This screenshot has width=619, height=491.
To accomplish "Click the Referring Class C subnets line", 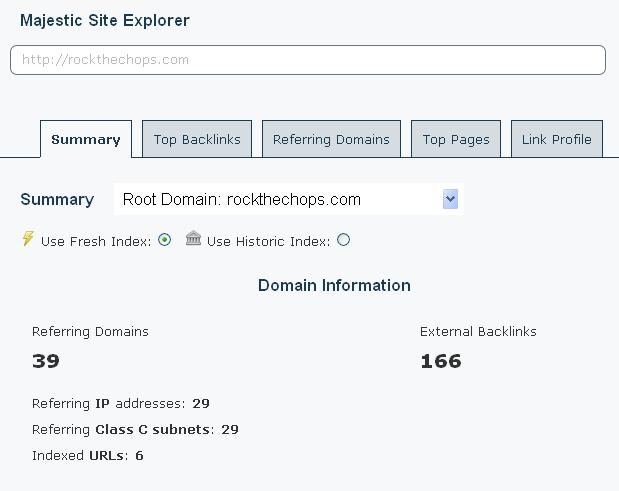I will click(135, 430).
